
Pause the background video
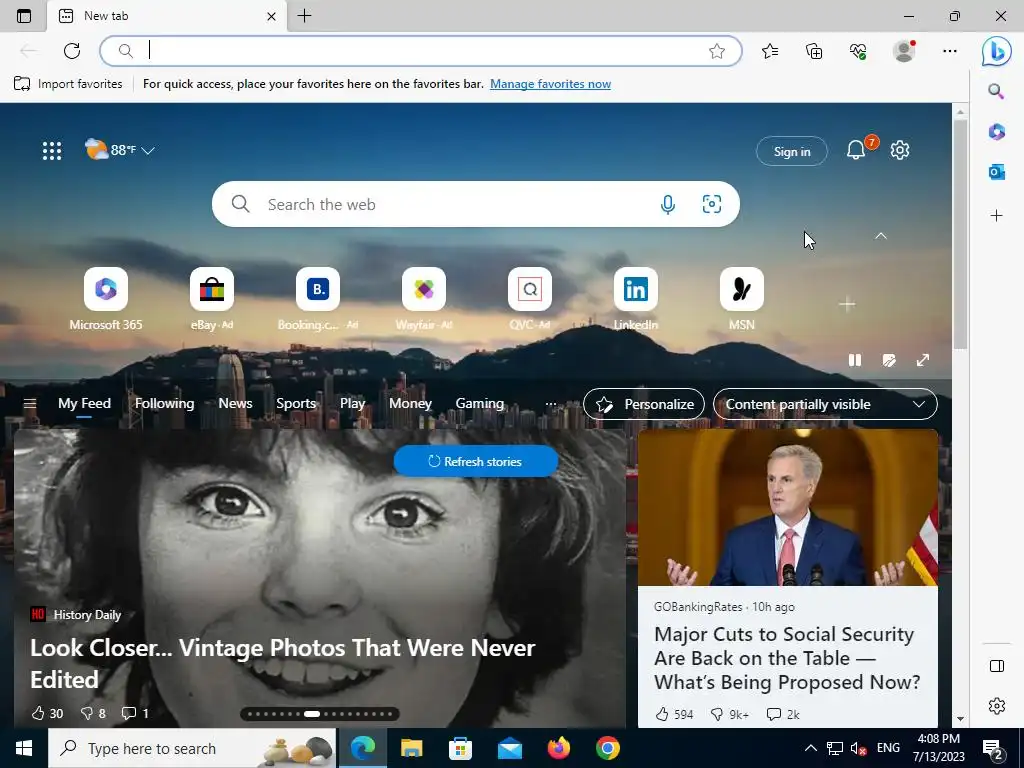[x=855, y=360]
